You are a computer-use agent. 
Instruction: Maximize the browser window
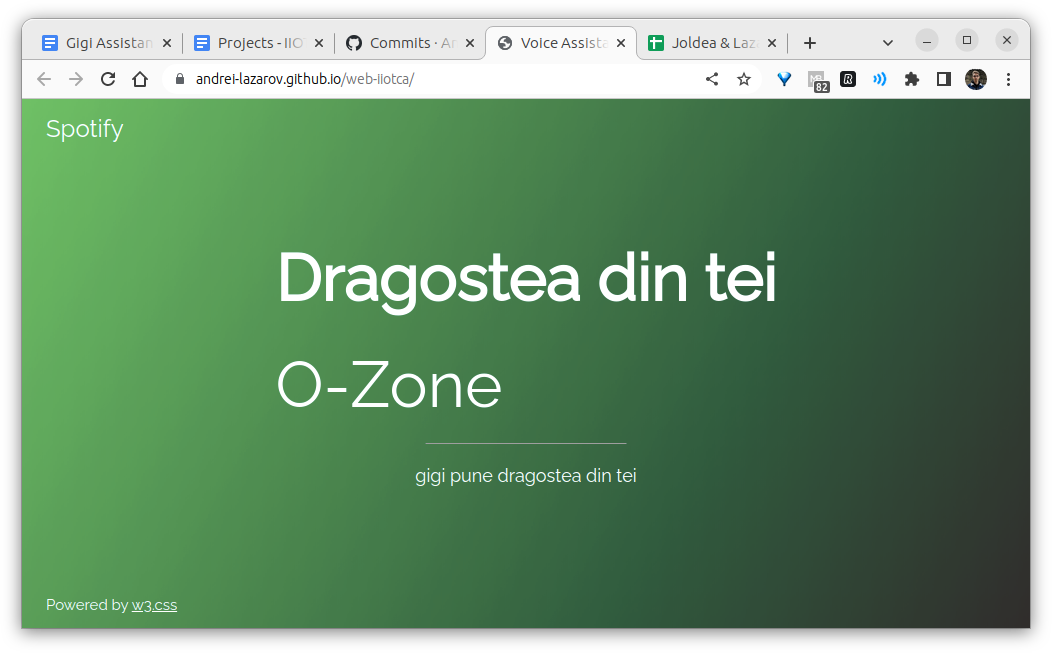coord(967,40)
